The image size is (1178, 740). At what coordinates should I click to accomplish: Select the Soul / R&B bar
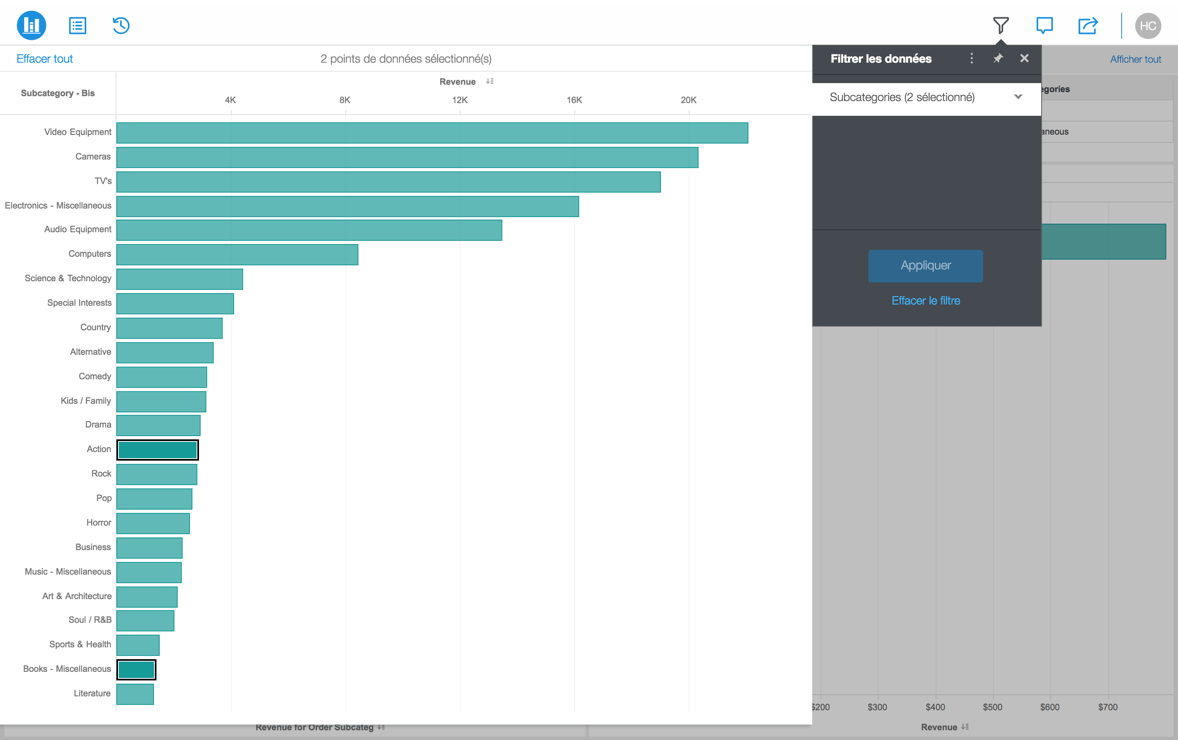pyautogui.click(x=146, y=621)
